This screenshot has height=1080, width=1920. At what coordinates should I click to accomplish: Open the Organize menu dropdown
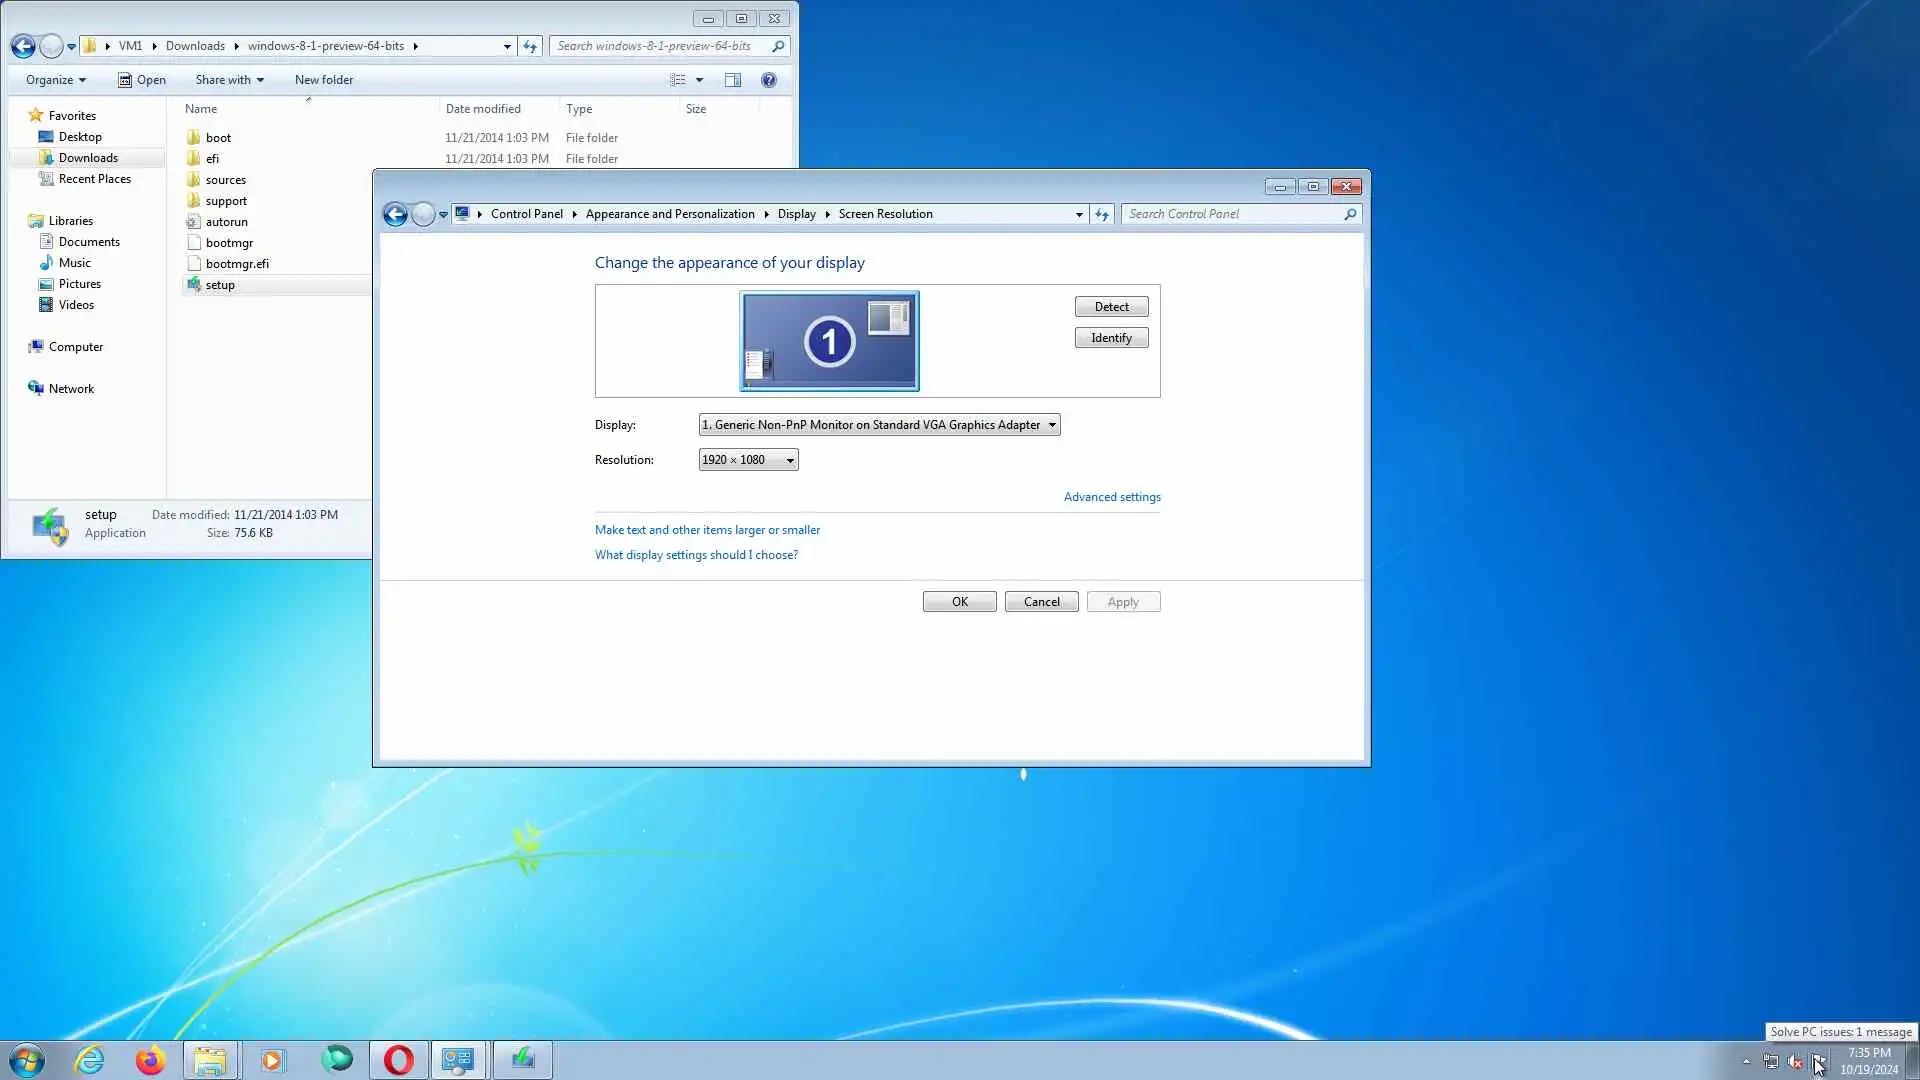55,80
